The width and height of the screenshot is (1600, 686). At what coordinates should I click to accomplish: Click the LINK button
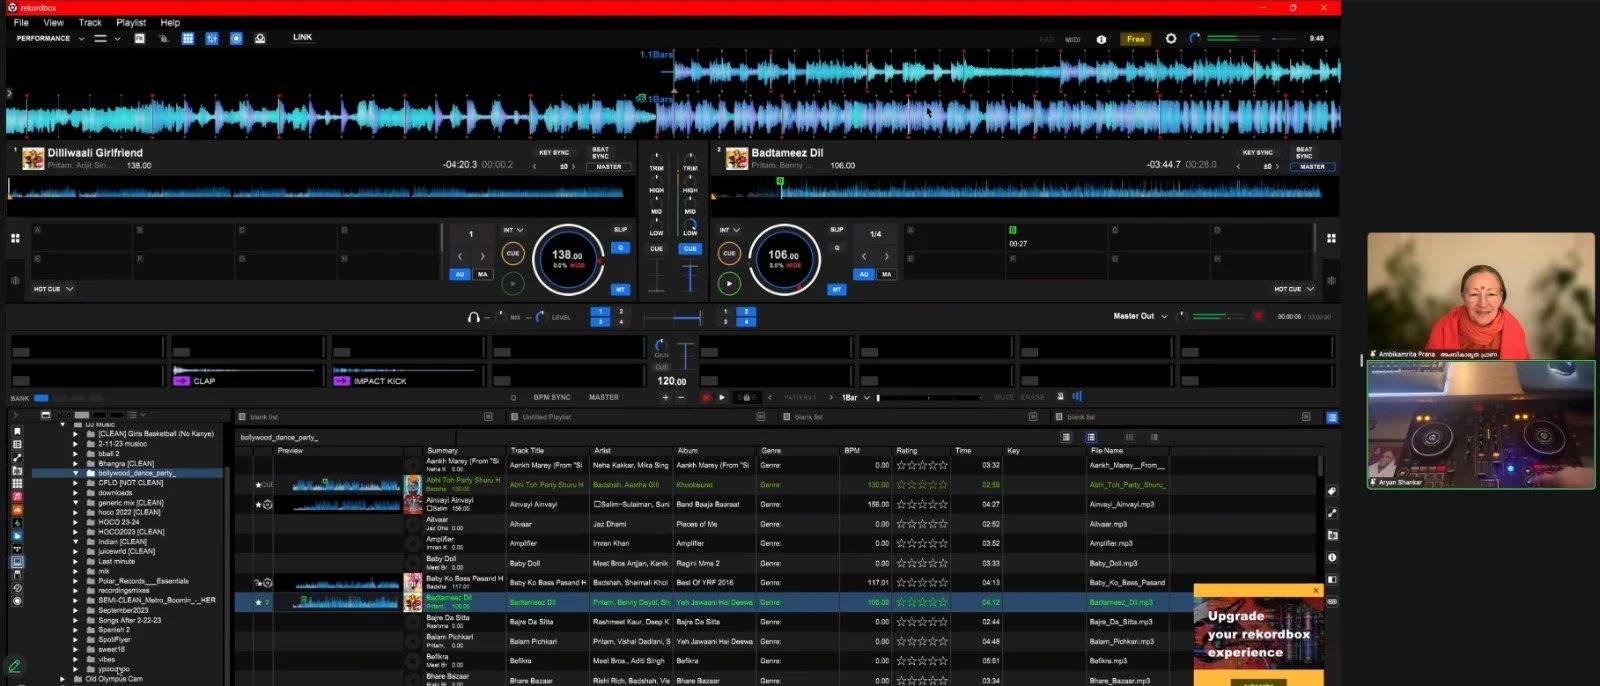tap(302, 37)
